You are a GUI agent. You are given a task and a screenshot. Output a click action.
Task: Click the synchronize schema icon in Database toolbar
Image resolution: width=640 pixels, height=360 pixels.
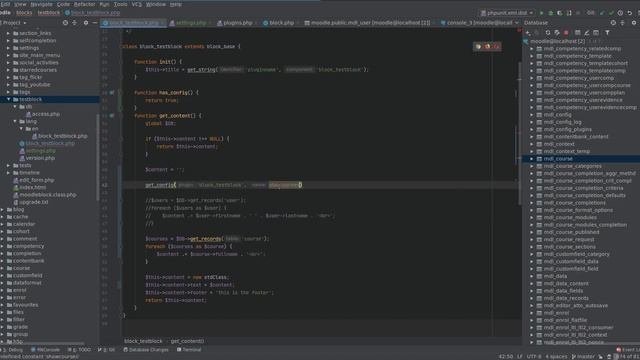click(557, 33)
